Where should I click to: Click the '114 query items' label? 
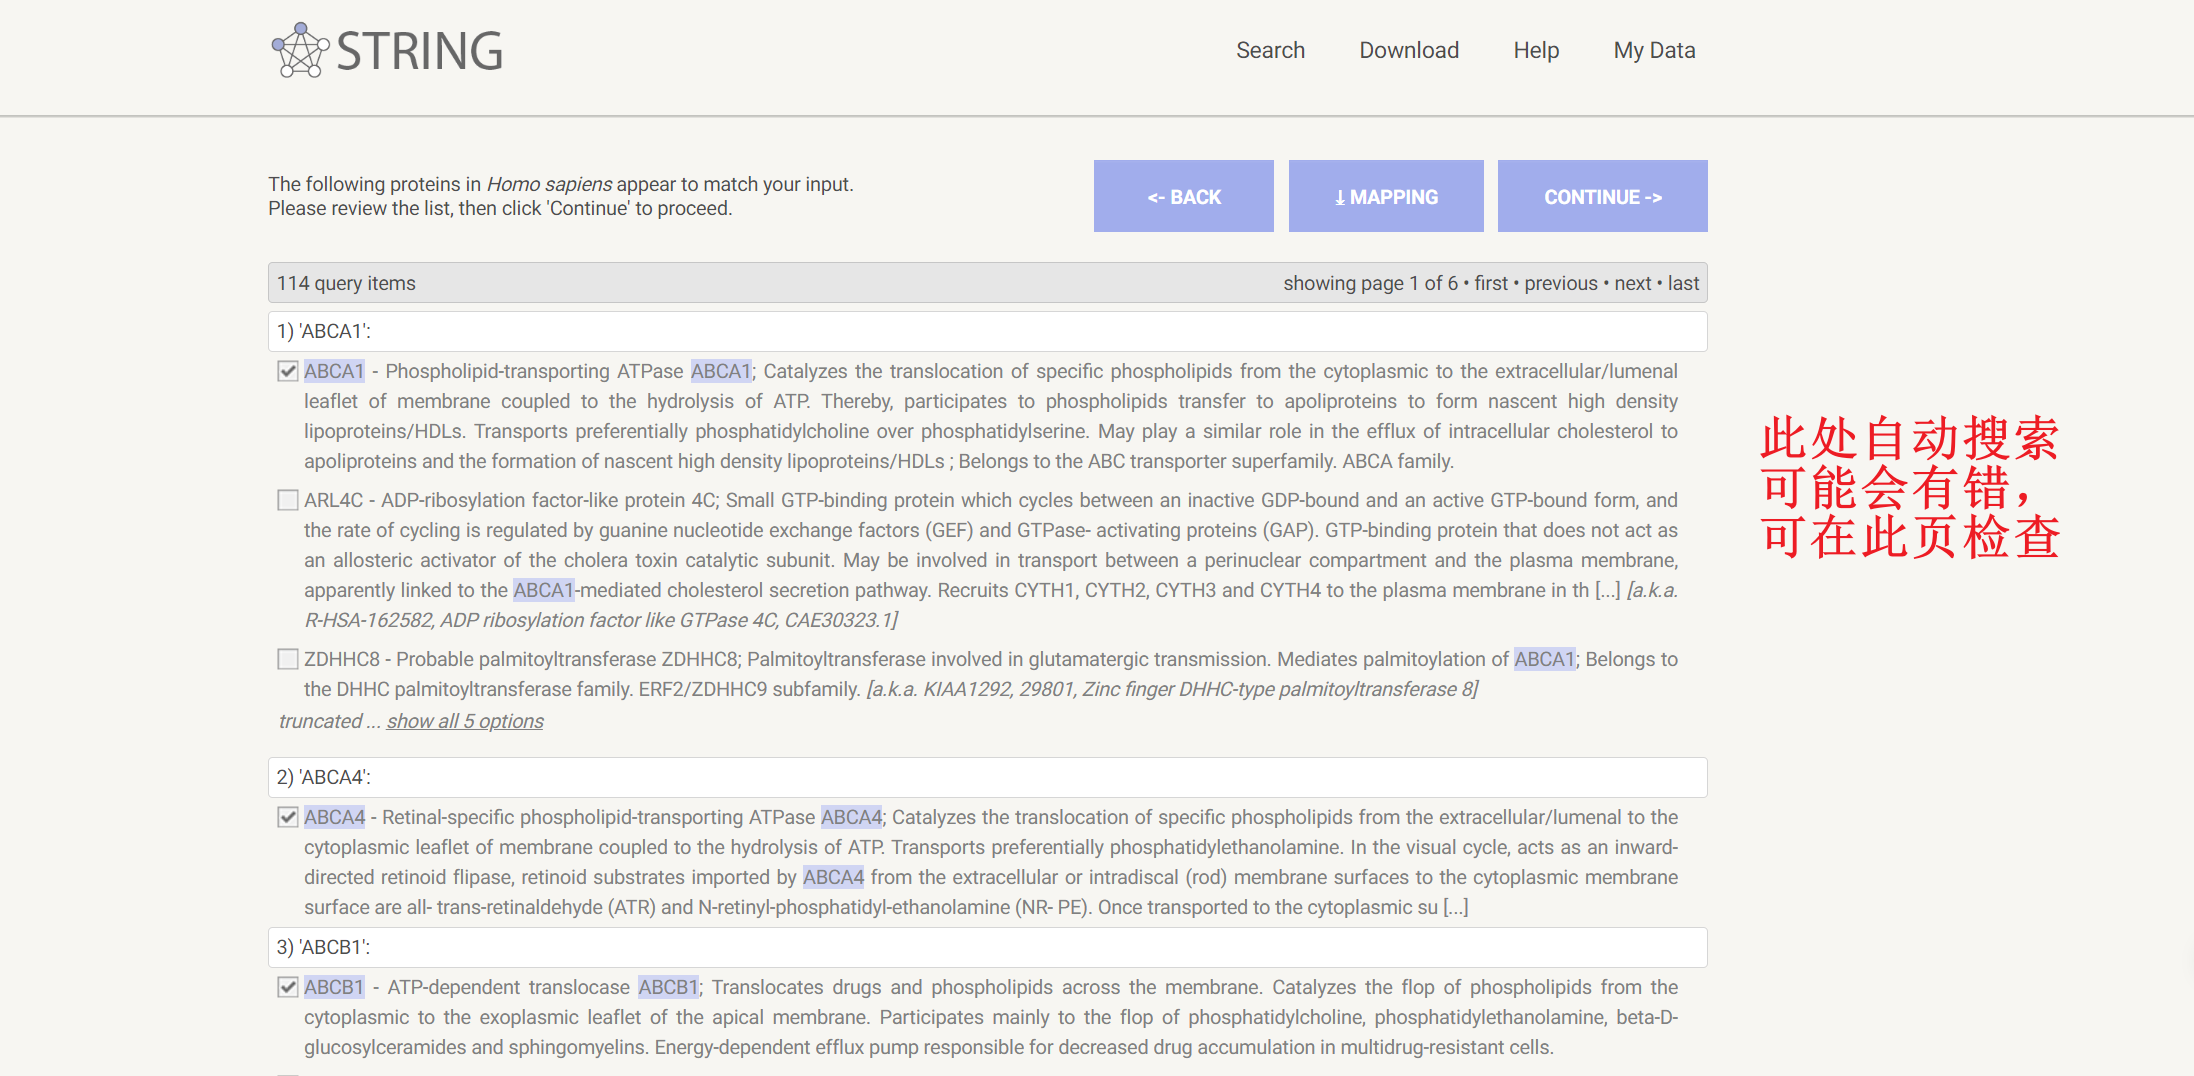[x=346, y=283]
